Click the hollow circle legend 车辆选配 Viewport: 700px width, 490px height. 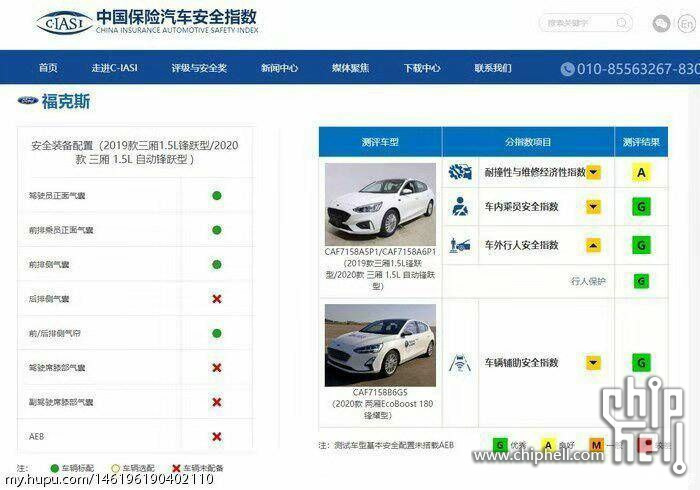116,468
